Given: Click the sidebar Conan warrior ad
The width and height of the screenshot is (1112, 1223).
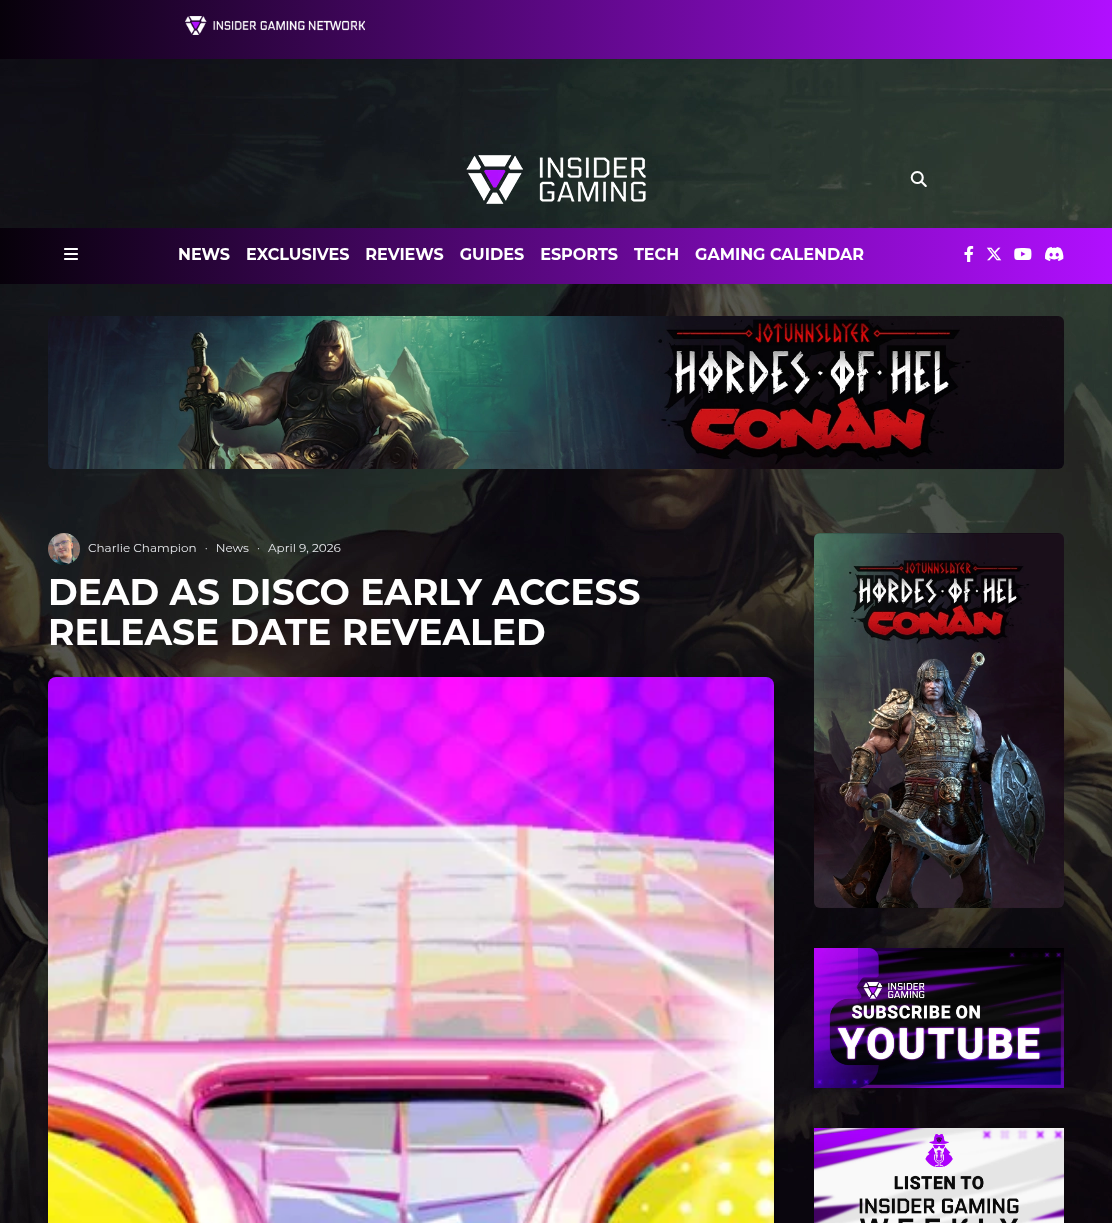Looking at the screenshot, I should coord(939,720).
